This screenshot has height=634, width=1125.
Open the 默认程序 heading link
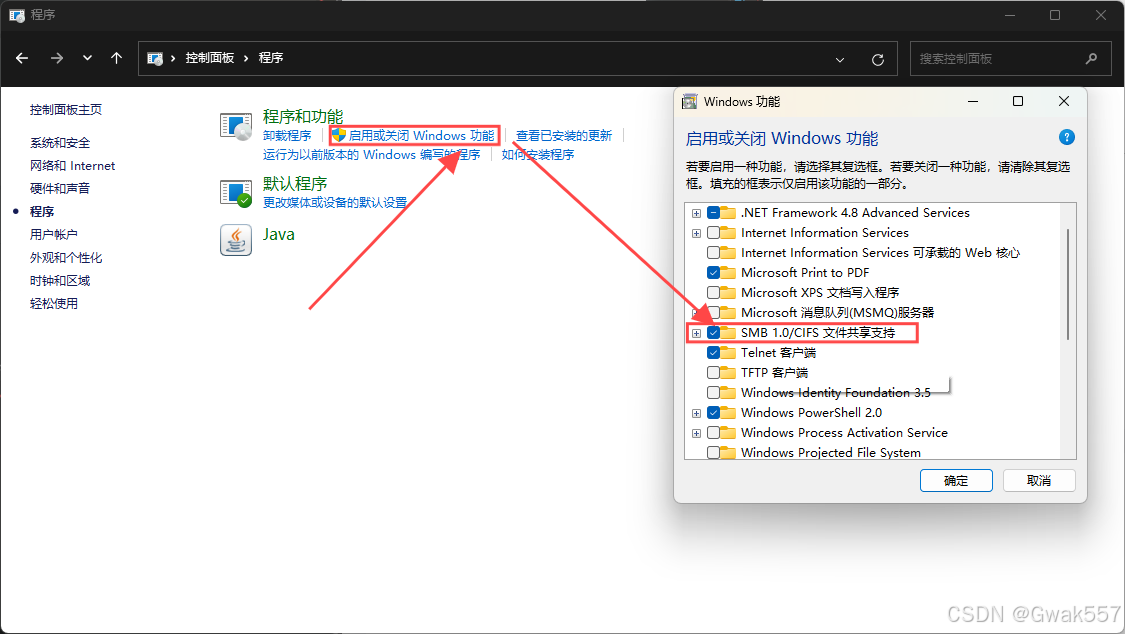tap(295, 184)
